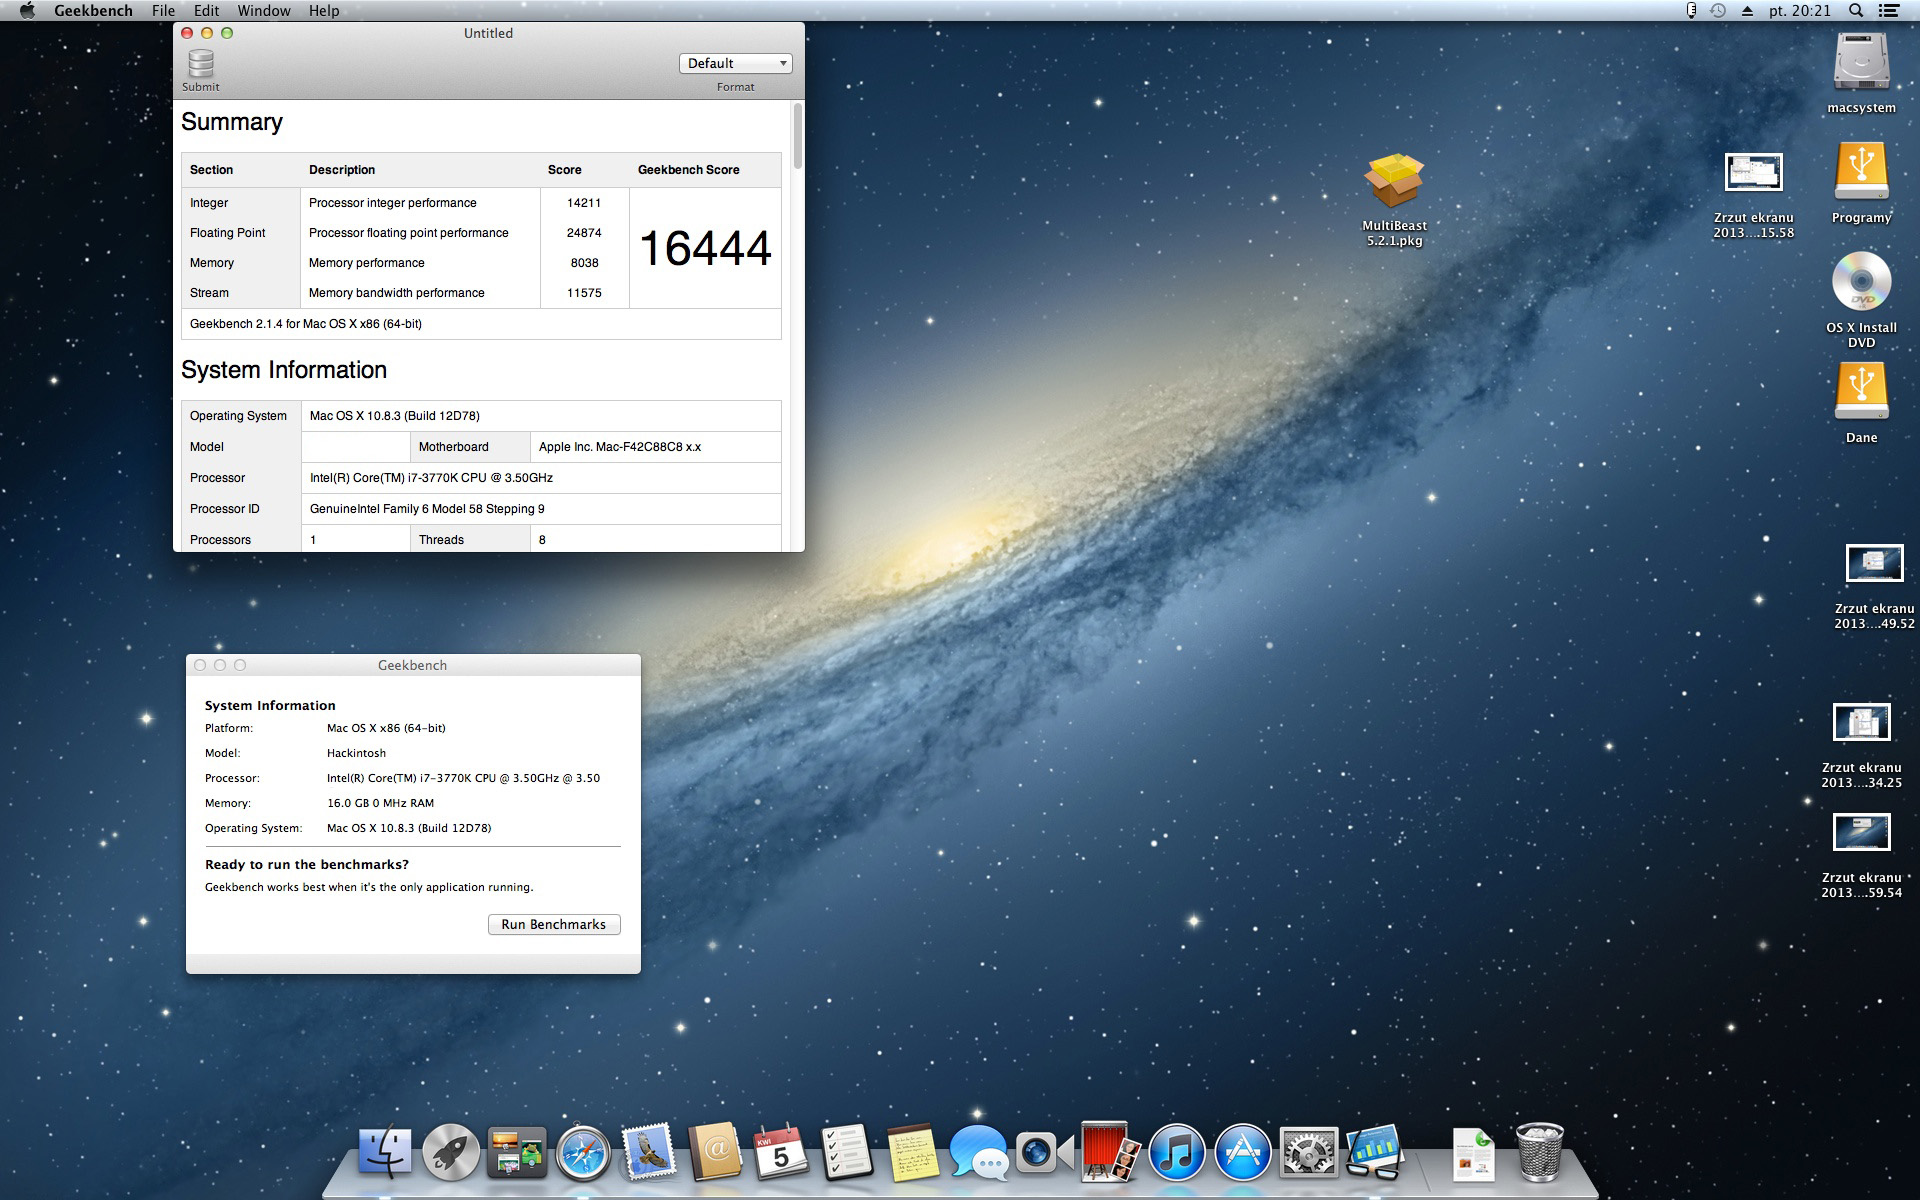1920x1200 pixels.
Task: Select the Dane USB drive icon
Action: point(1861,392)
